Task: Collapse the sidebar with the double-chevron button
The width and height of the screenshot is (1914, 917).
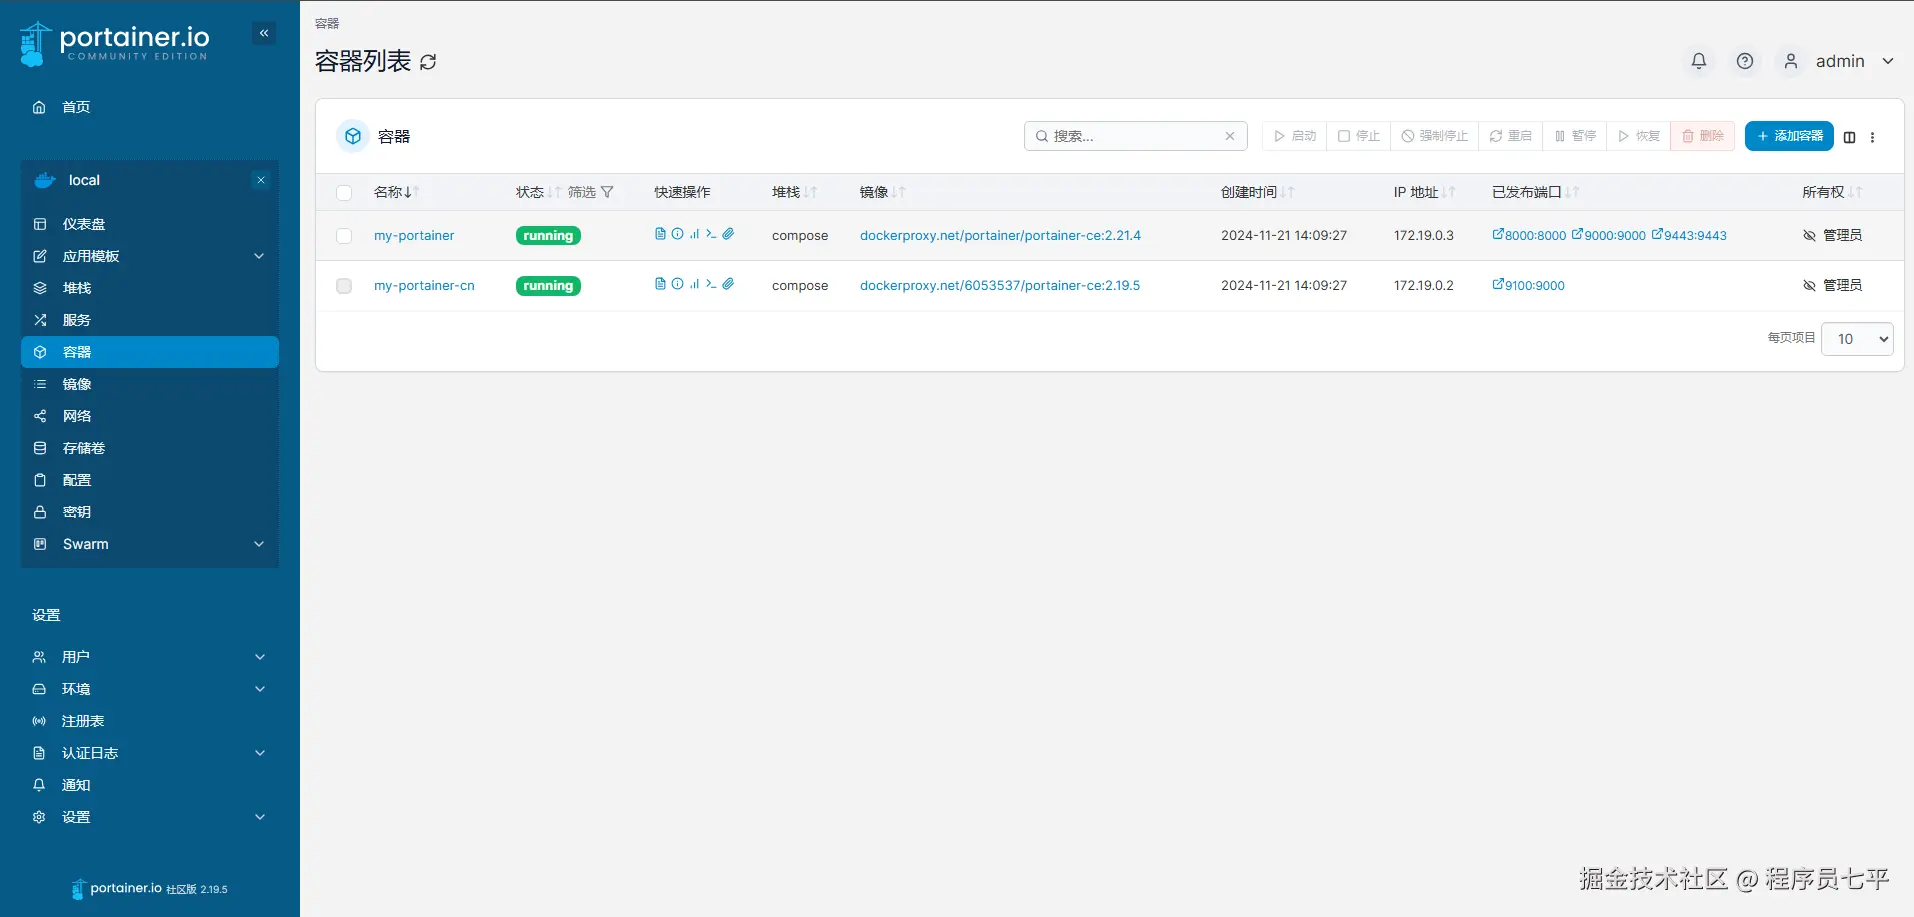Action: tap(264, 34)
